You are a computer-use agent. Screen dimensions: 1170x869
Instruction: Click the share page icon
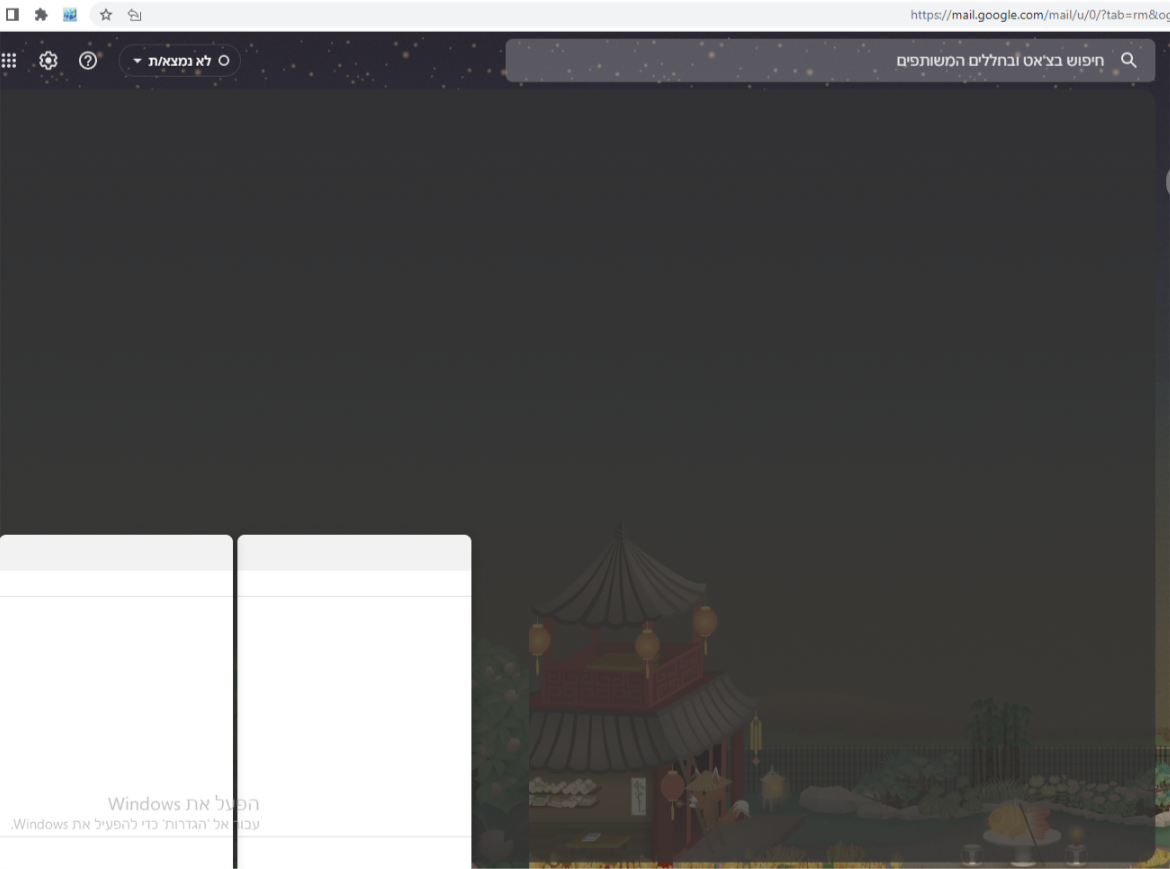(x=134, y=14)
